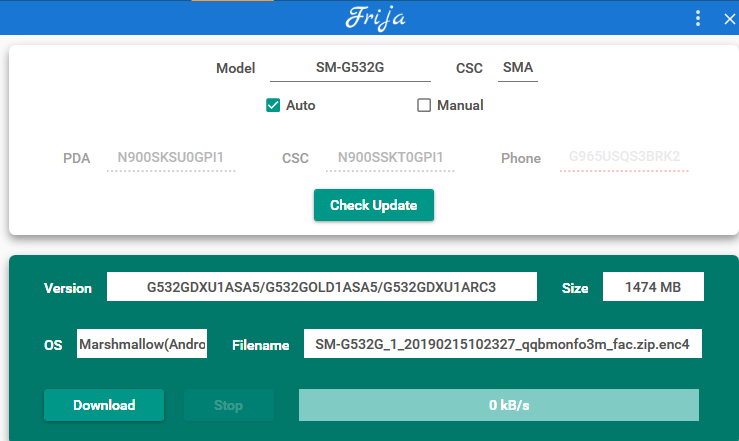Click the Phone label
The image size is (739, 441).
pyautogui.click(x=521, y=158)
